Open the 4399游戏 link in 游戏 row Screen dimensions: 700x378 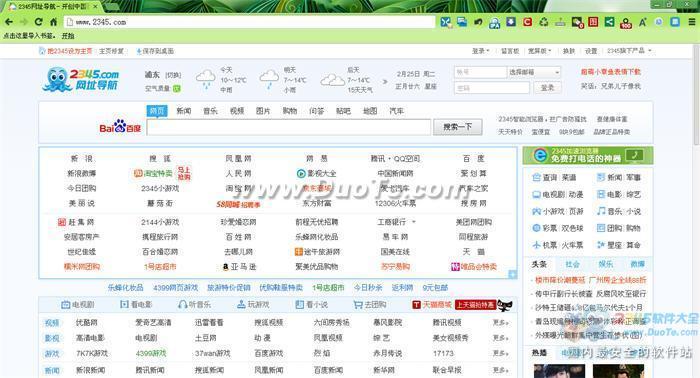151,353
